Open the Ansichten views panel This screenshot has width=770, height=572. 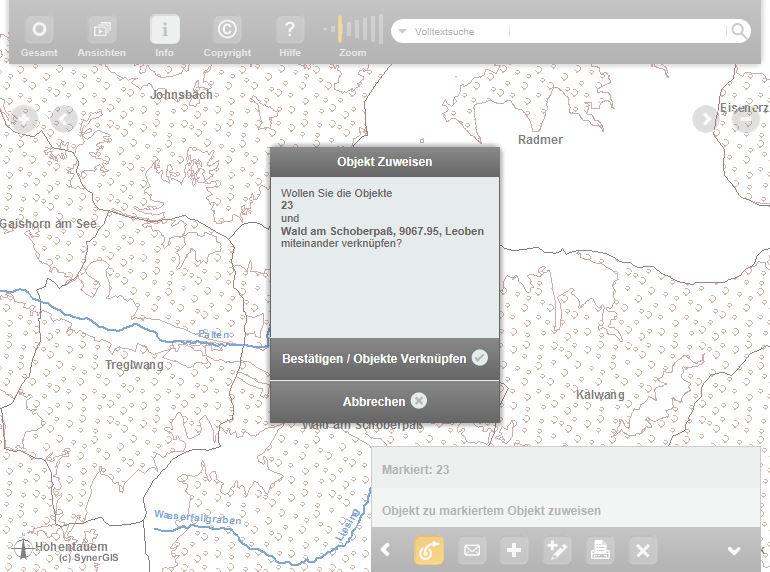[x=102, y=30]
